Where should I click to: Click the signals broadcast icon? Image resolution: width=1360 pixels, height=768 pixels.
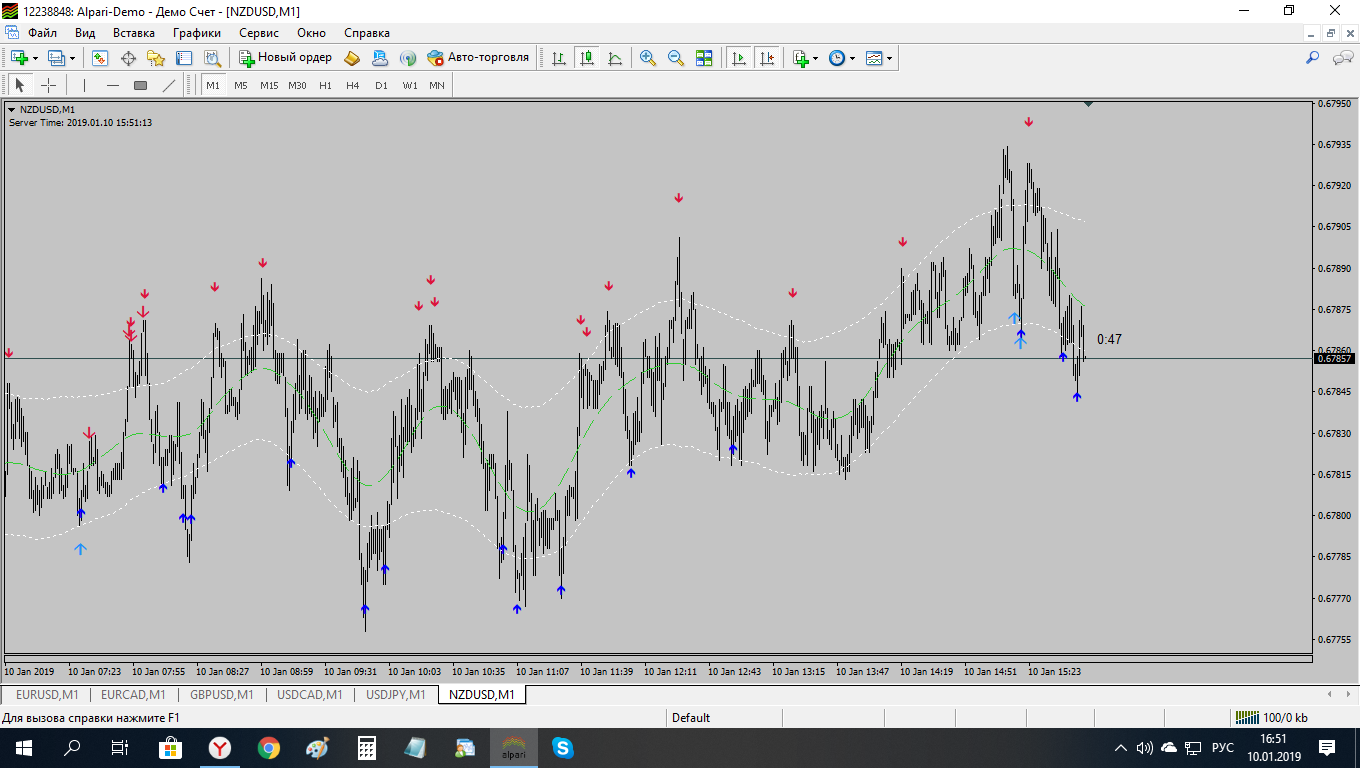point(408,58)
